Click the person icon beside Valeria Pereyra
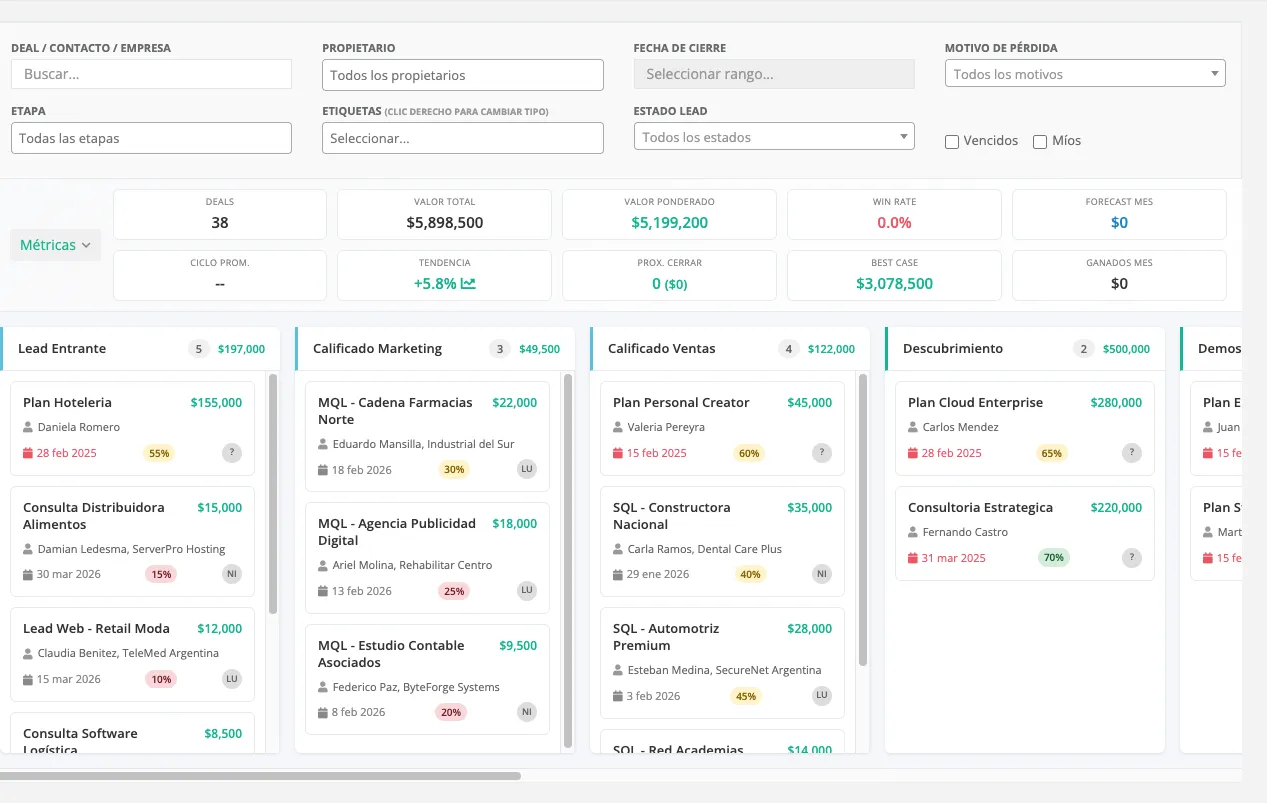 (x=618, y=427)
